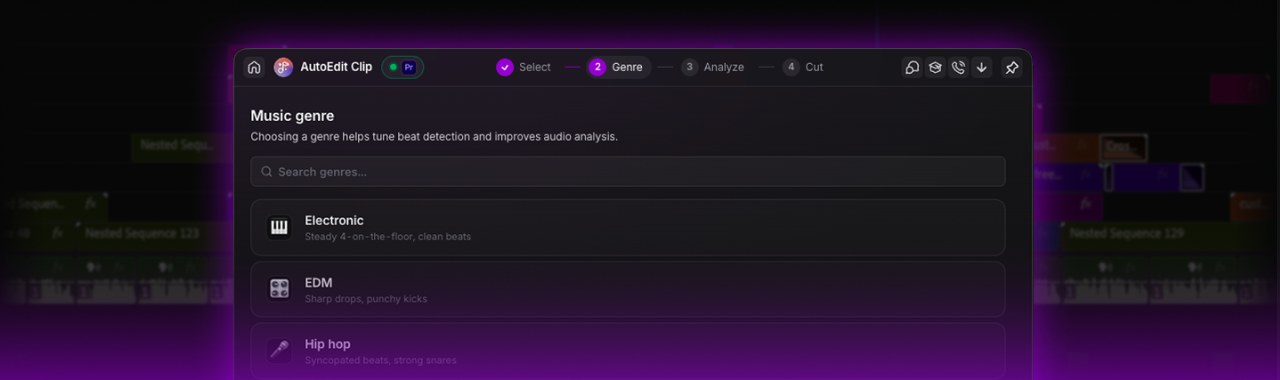Click the search magnifier icon
This screenshot has height=380, width=1280.
pyautogui.click(x=267, y=171)
